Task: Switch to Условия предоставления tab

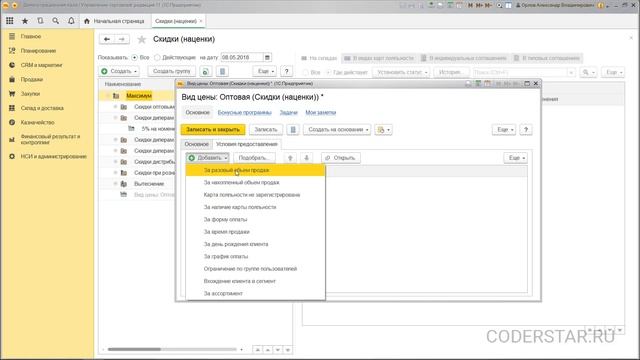Action: tap(247, 144)
